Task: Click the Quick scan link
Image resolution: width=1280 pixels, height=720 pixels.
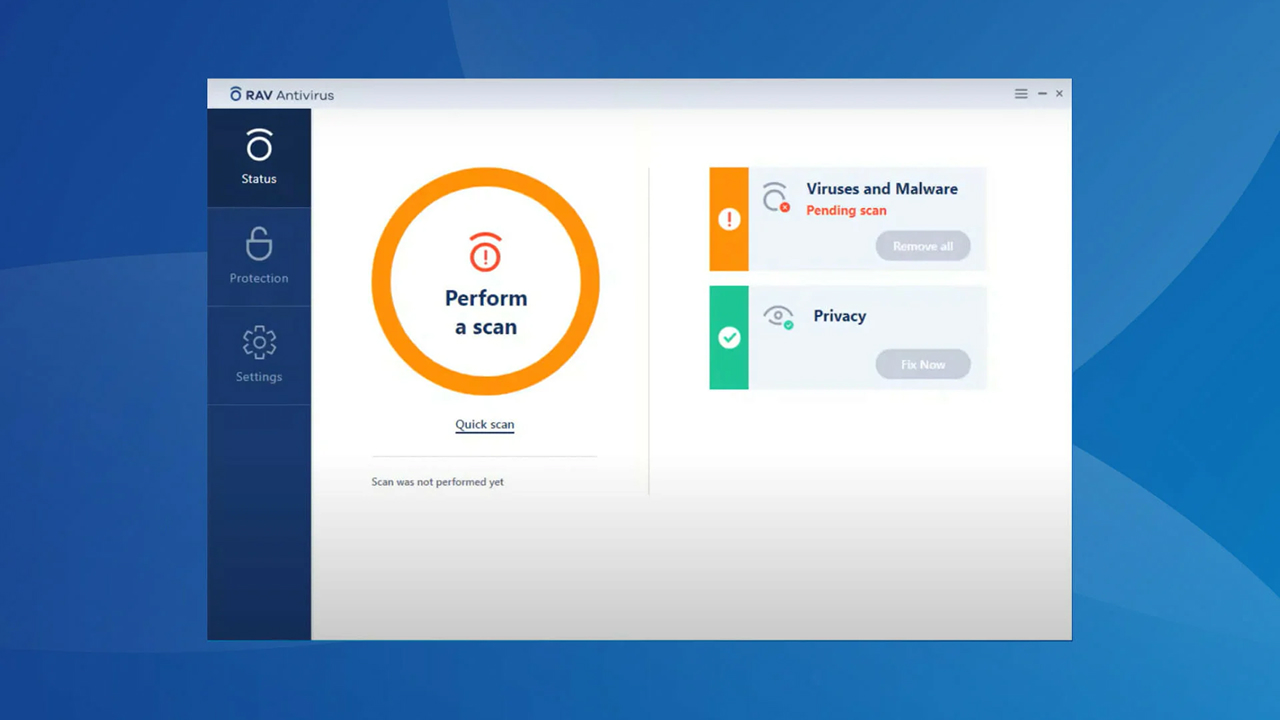Action: [x=485, y=424]
